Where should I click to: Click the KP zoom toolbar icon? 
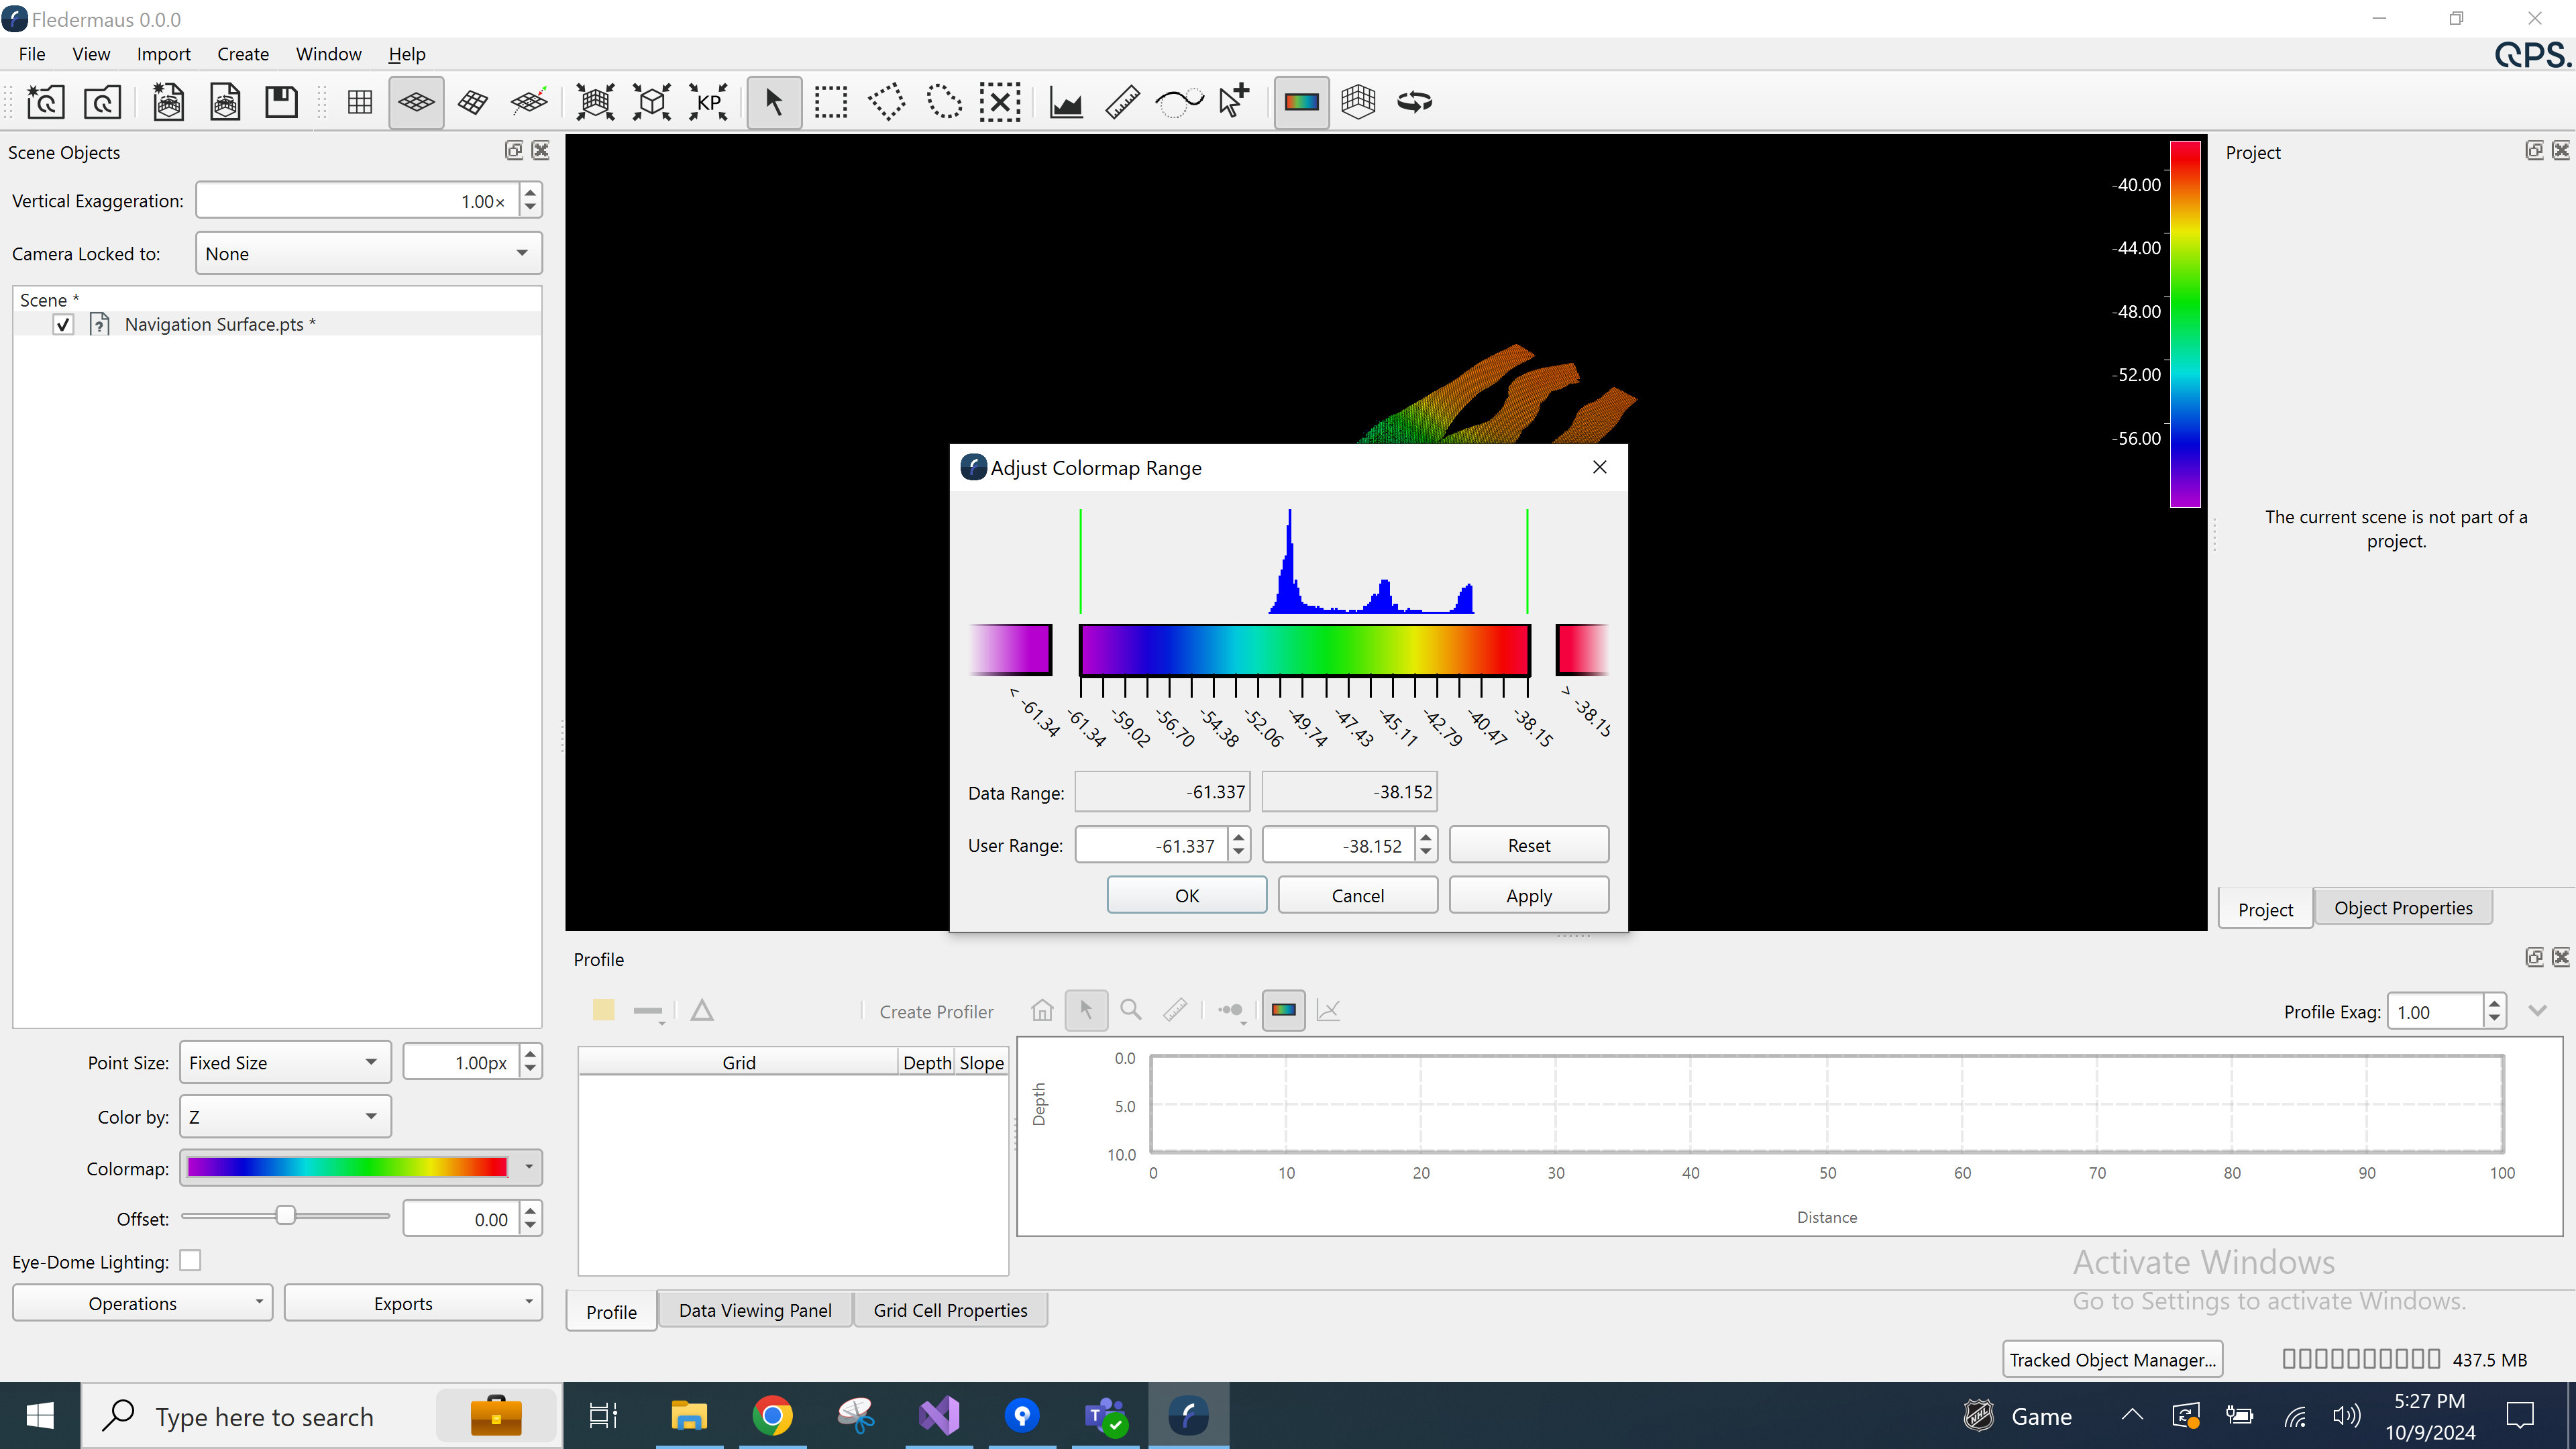tap(708, 102)
